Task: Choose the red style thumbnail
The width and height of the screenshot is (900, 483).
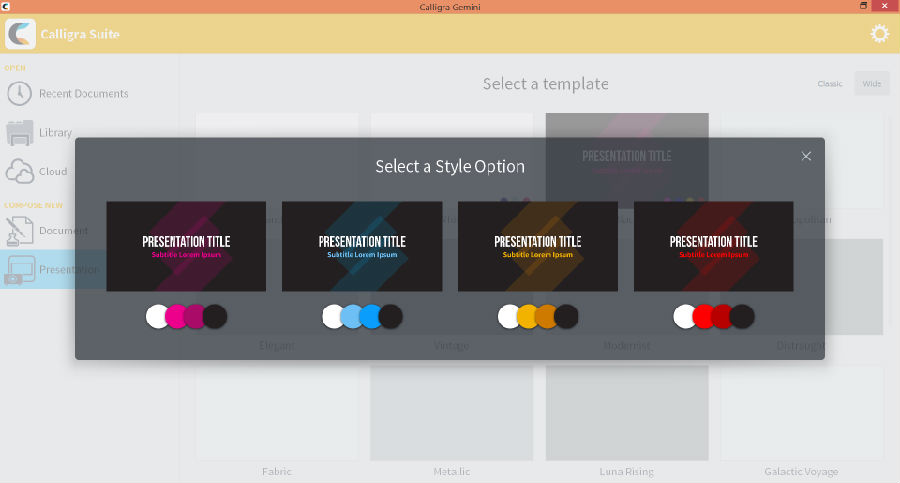Action: click(713, 246)
